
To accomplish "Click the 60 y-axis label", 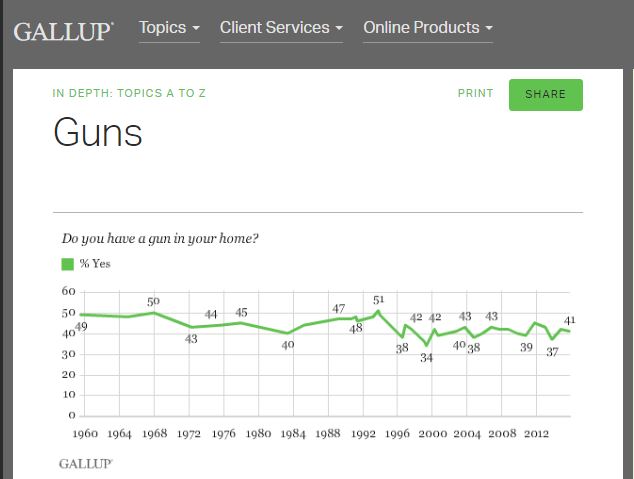I will point(69,291).
